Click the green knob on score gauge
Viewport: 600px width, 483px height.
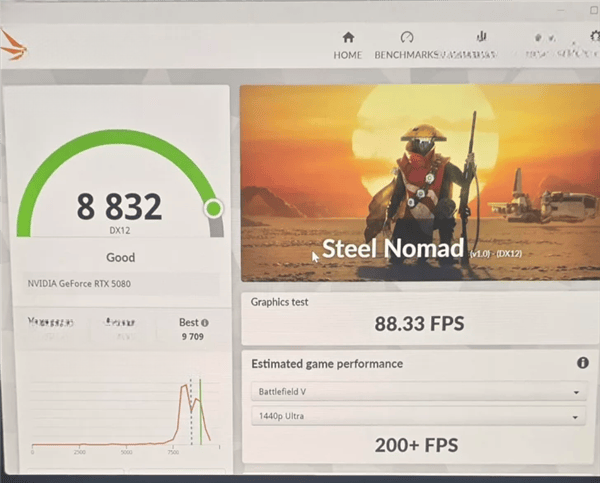coord(214,209)
